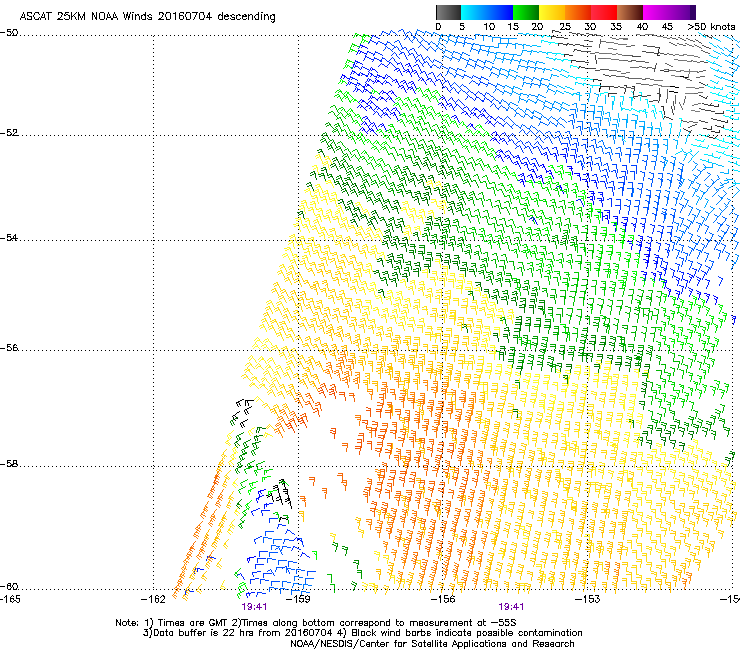
Task: Click the NOAA/NESDIS credit line
Action: (x=432, y=644)
